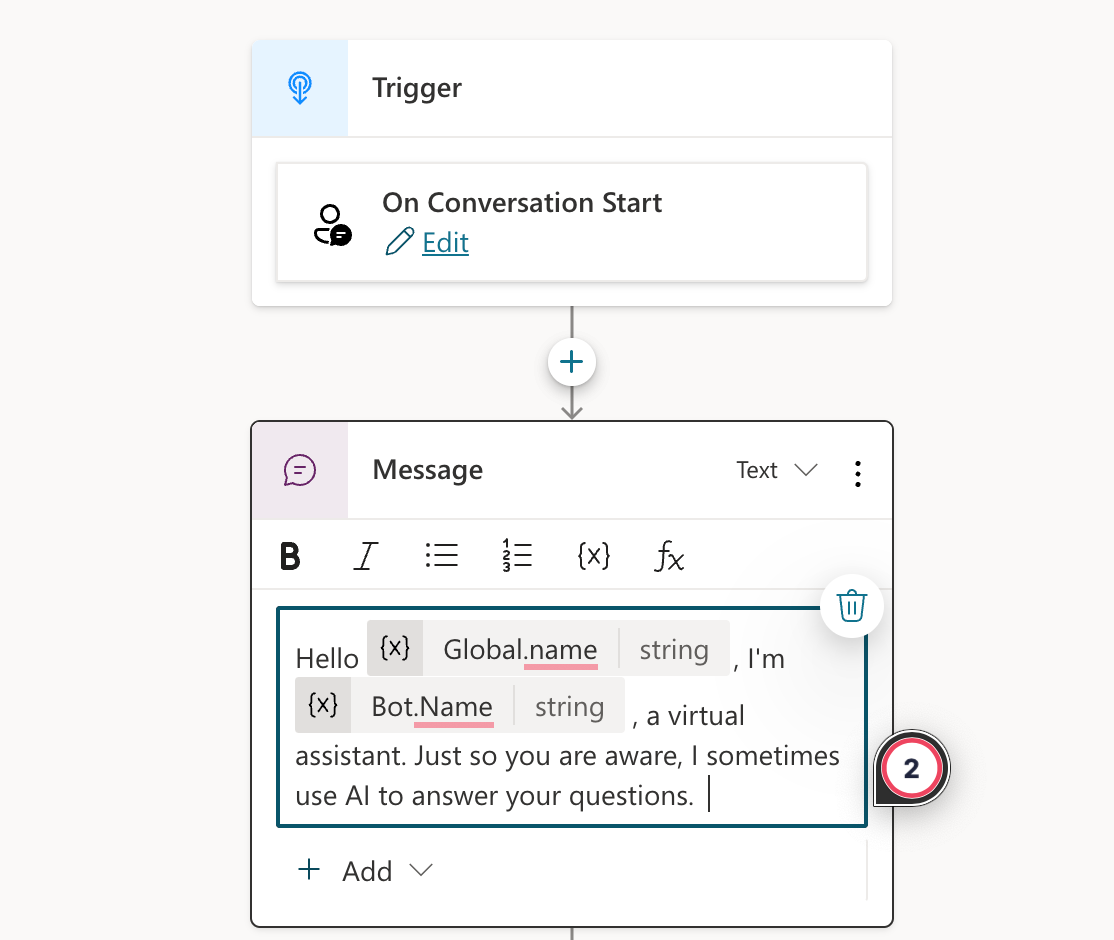Insert a bulleted list in message
Screen dimensions: 1114x940
[x=441, y=556]
